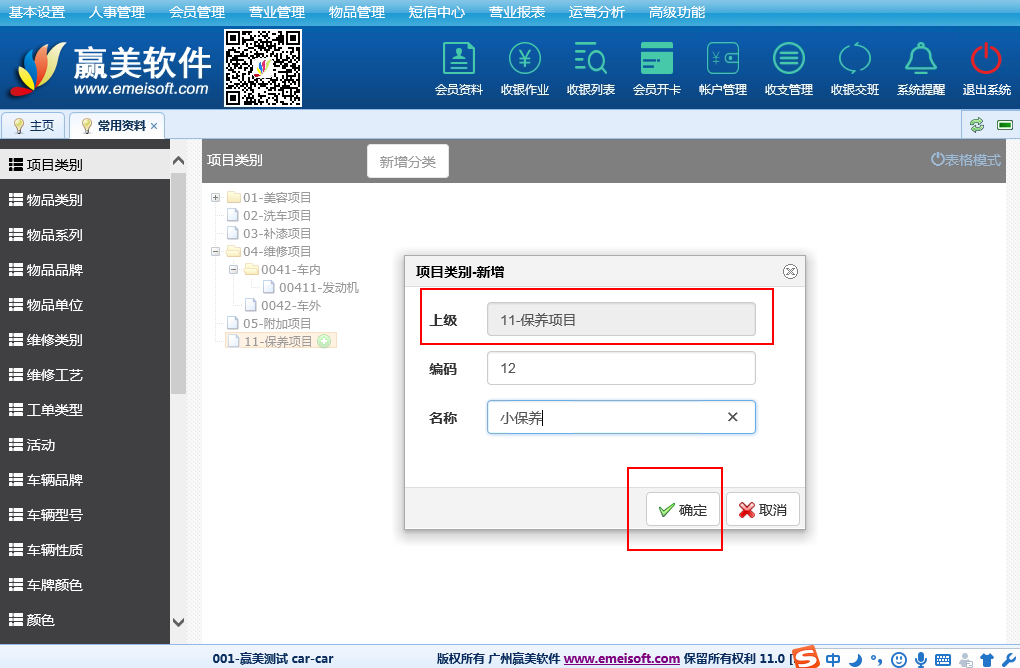Clear the 名称 field with X
1020x668 pixels.
click(x=732, y=418)
